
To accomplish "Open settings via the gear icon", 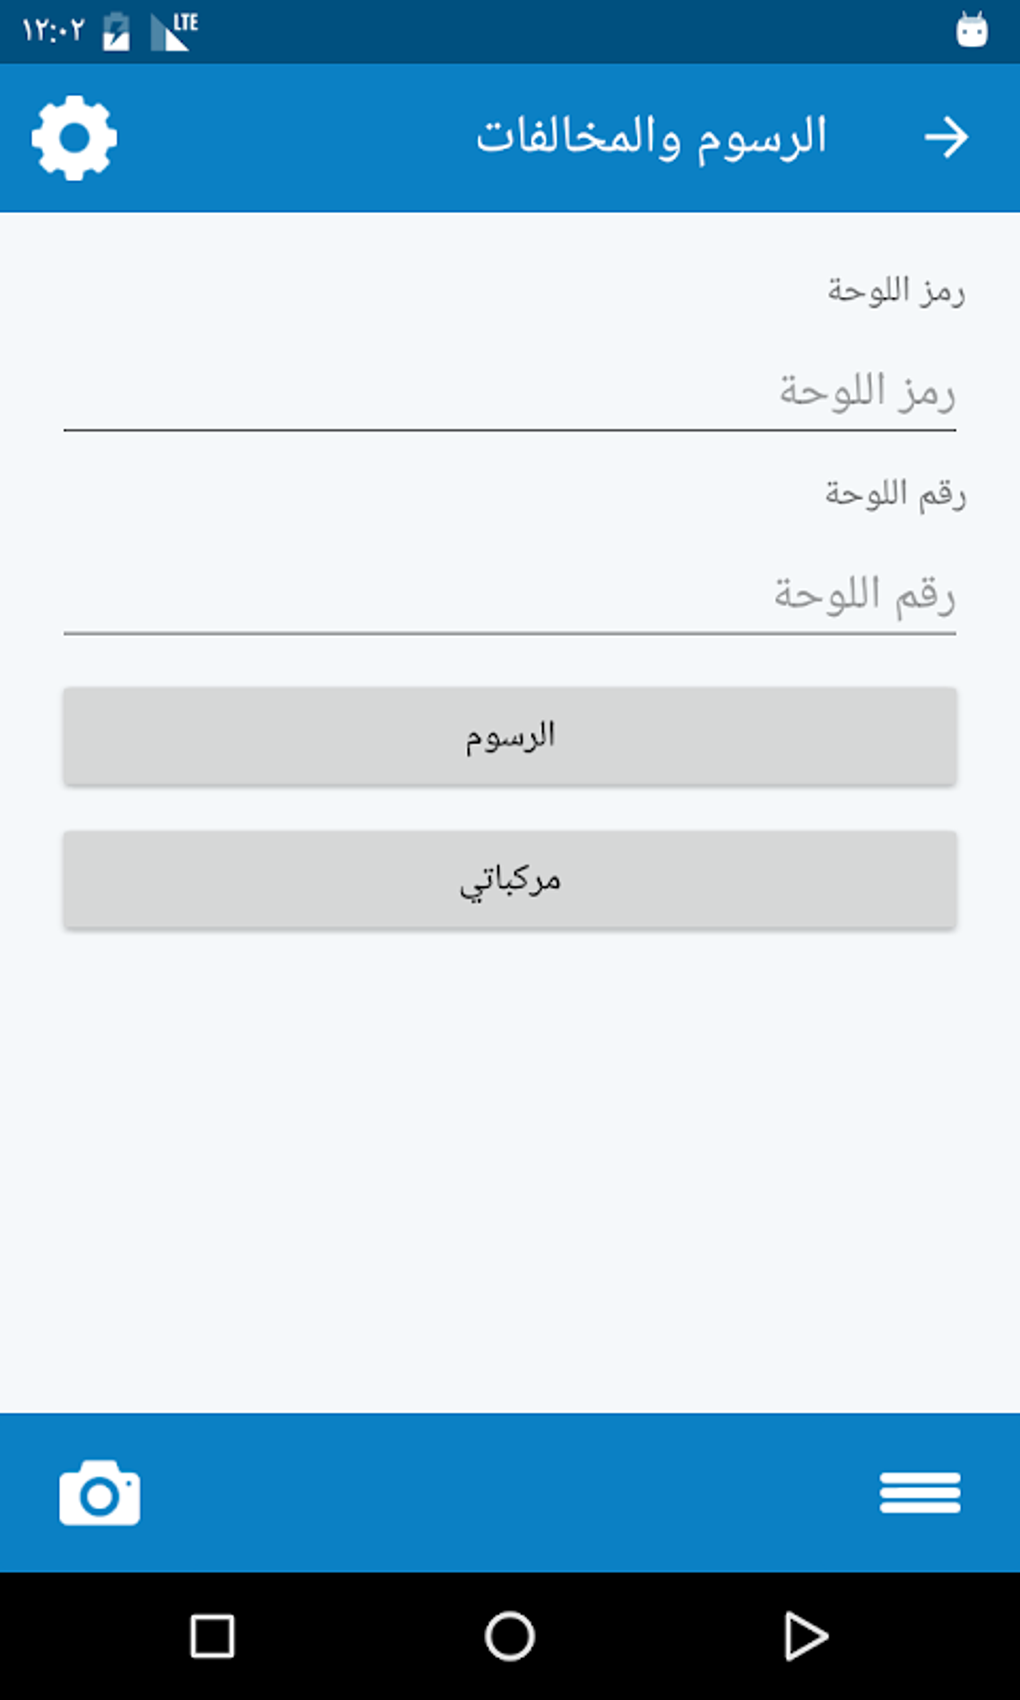I will click(x=74, y=138).
